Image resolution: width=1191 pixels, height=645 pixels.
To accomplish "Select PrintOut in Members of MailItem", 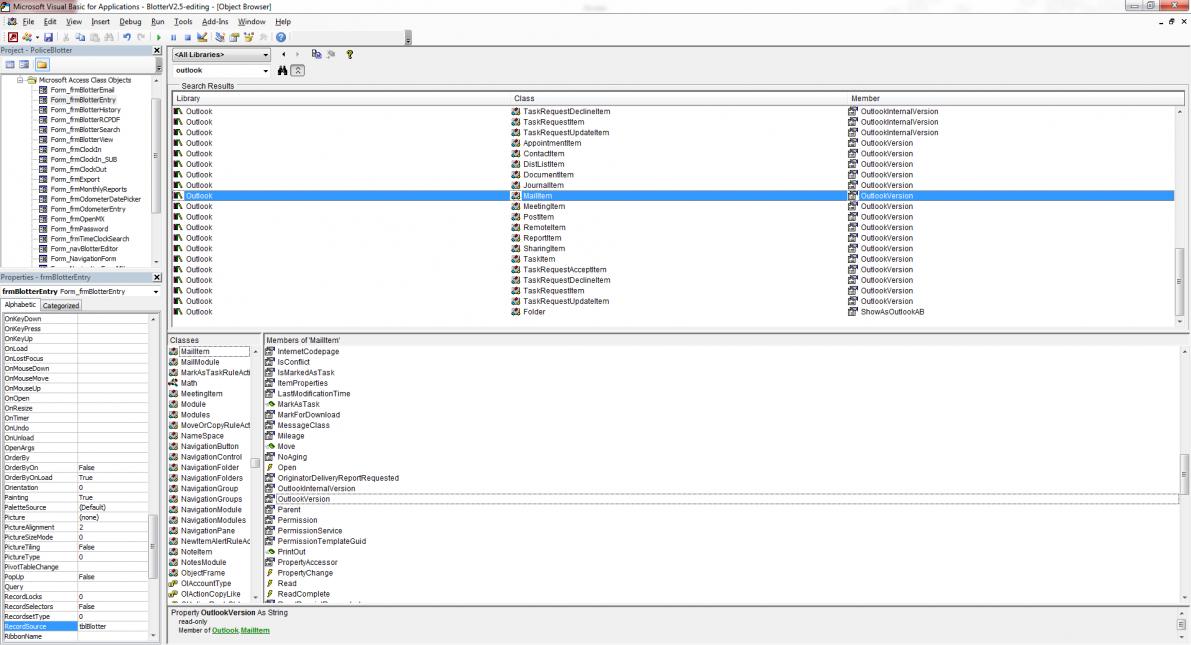I will tap(291, 552).
